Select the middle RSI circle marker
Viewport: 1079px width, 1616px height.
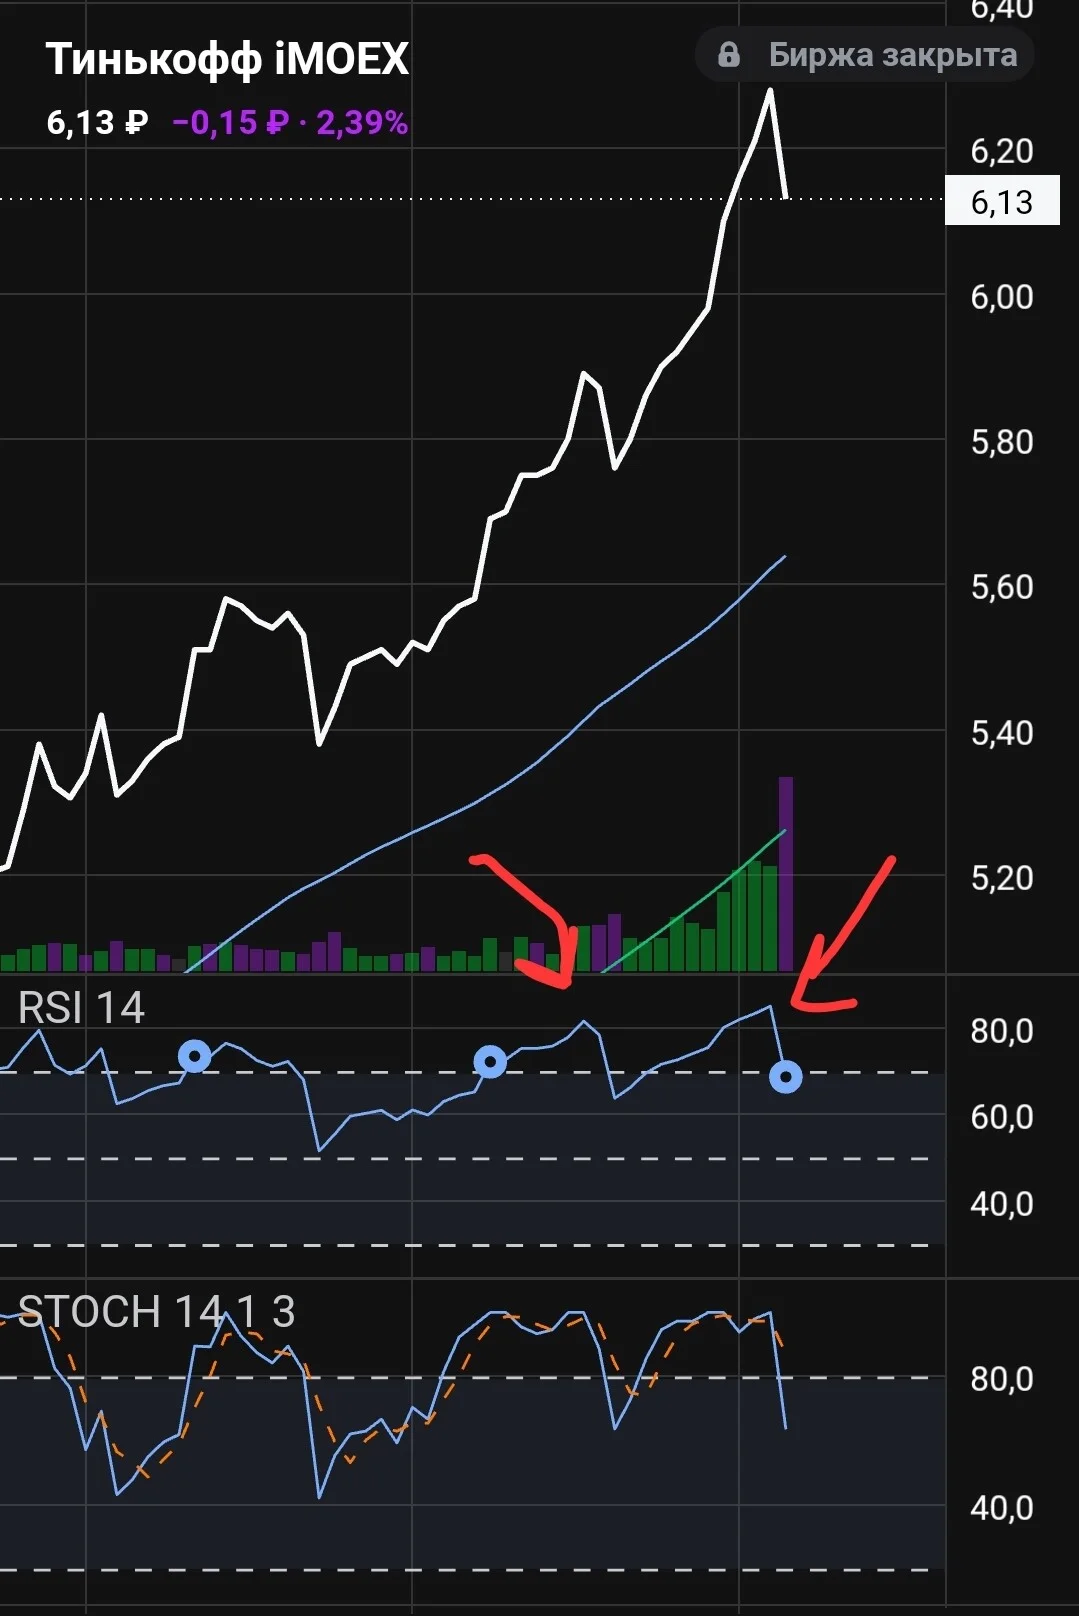coord(490,1062)
